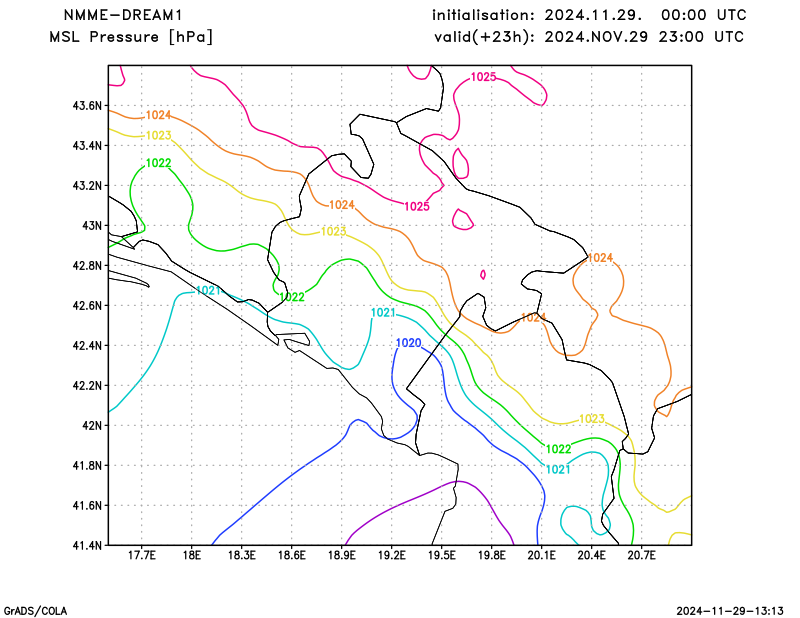
Task: Click the 18.9E longitude label
Action: (x=341, y=555)
